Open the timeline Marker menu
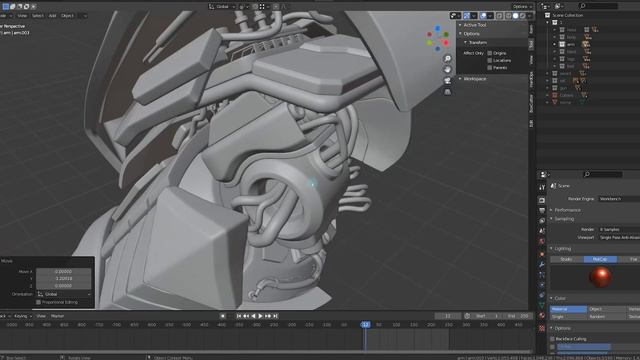 [57, 316]
